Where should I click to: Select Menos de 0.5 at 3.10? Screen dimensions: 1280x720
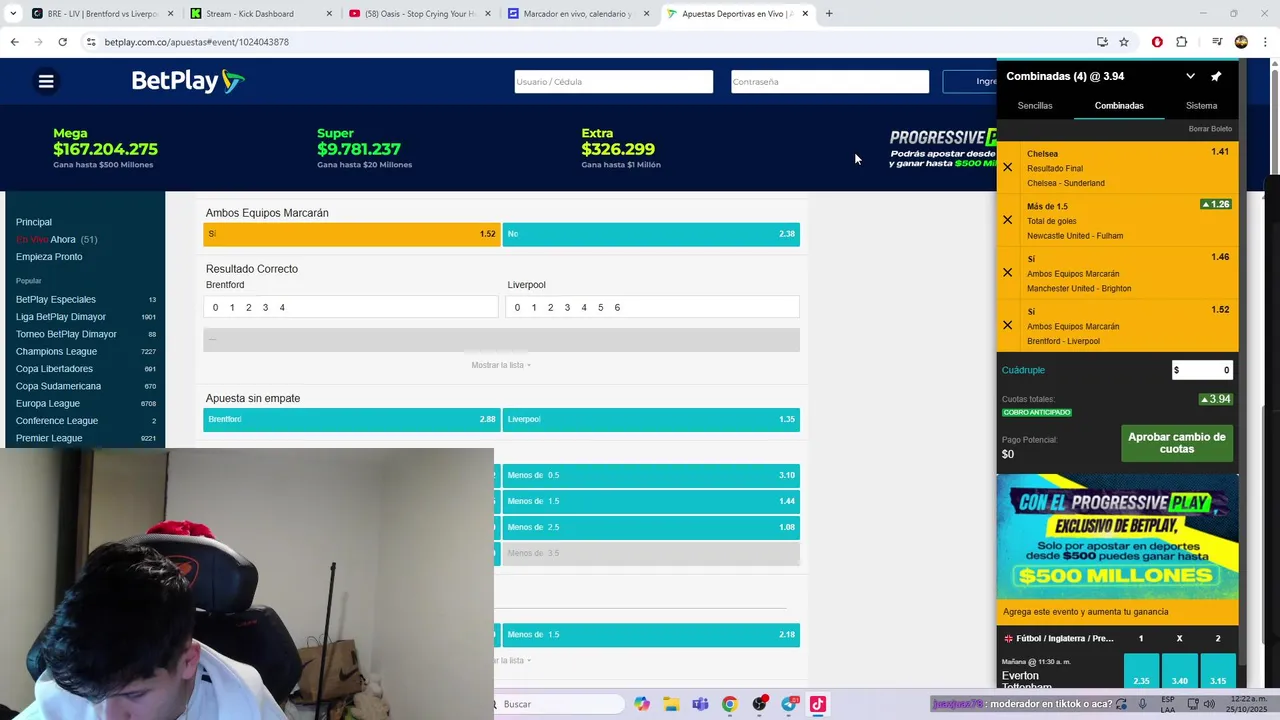(651, 476)
